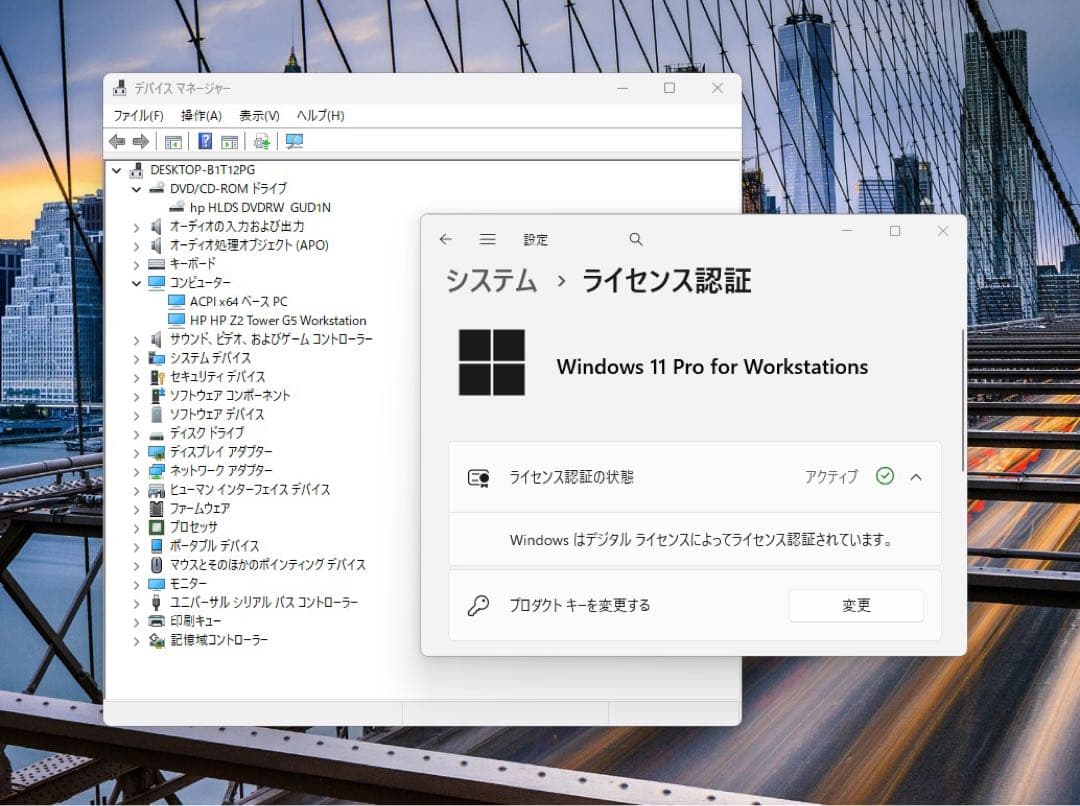Open the blue question mark Help icon
Screen dimensions: 1080x806
point(205,141)
